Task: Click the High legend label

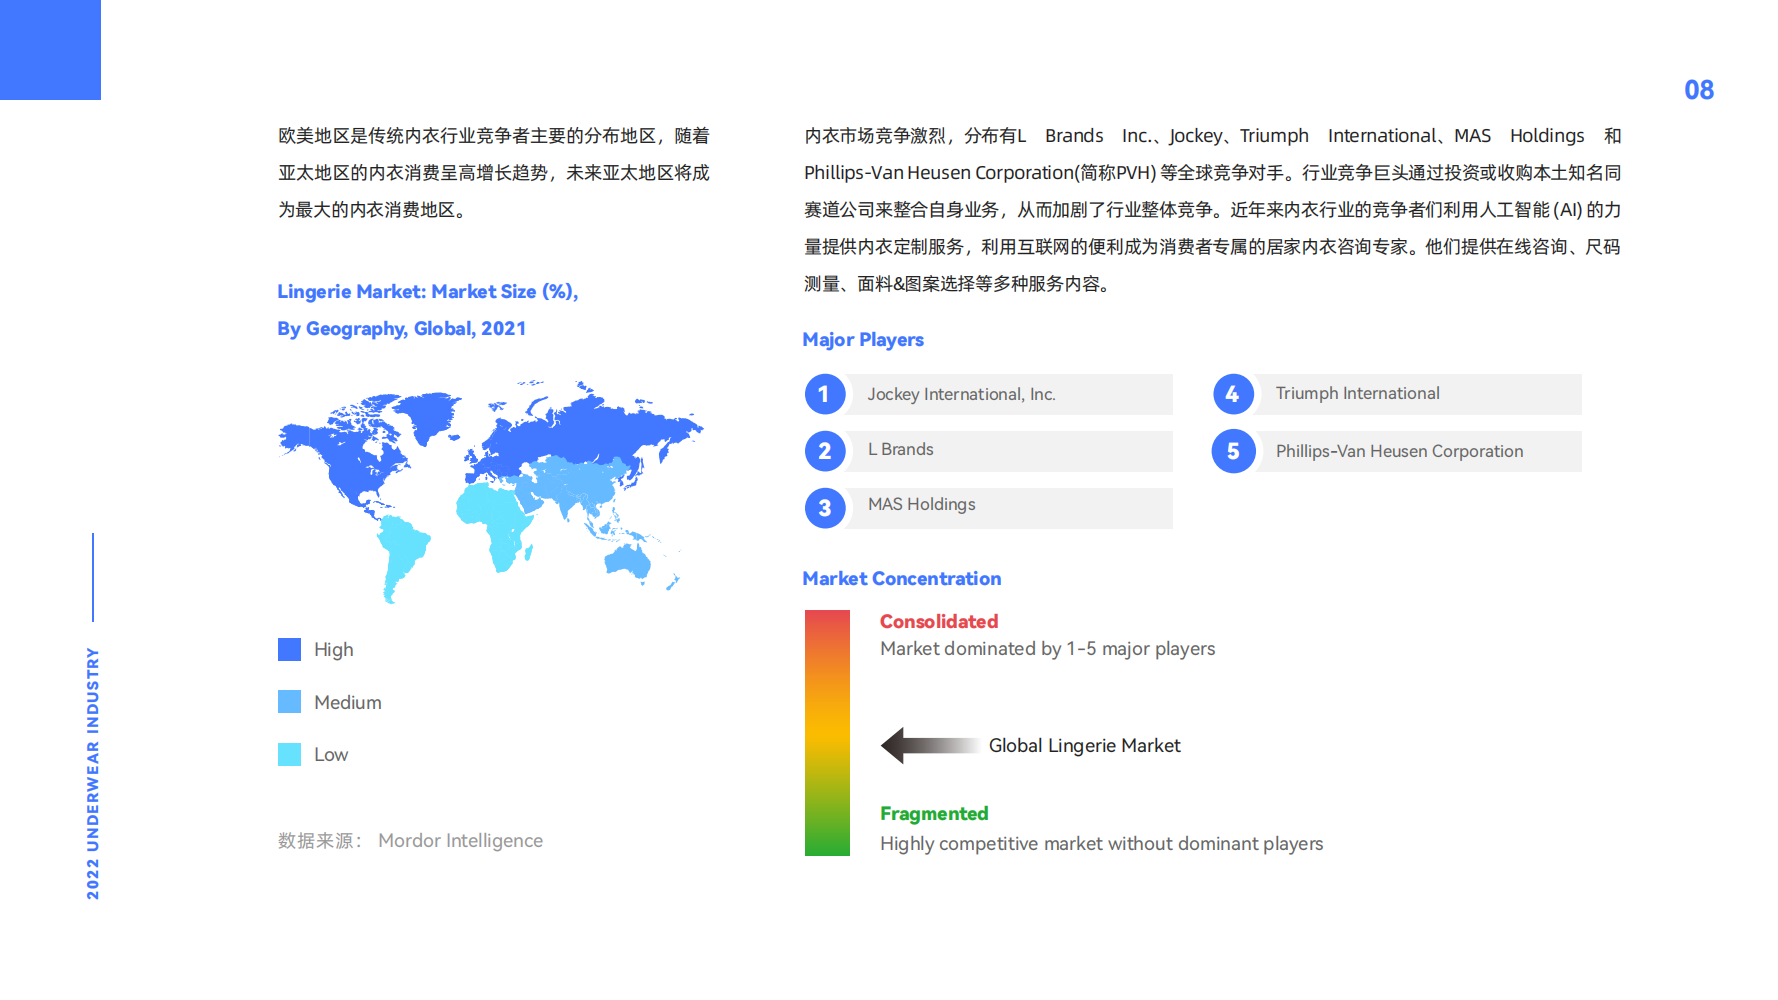Action: point(333,650)
